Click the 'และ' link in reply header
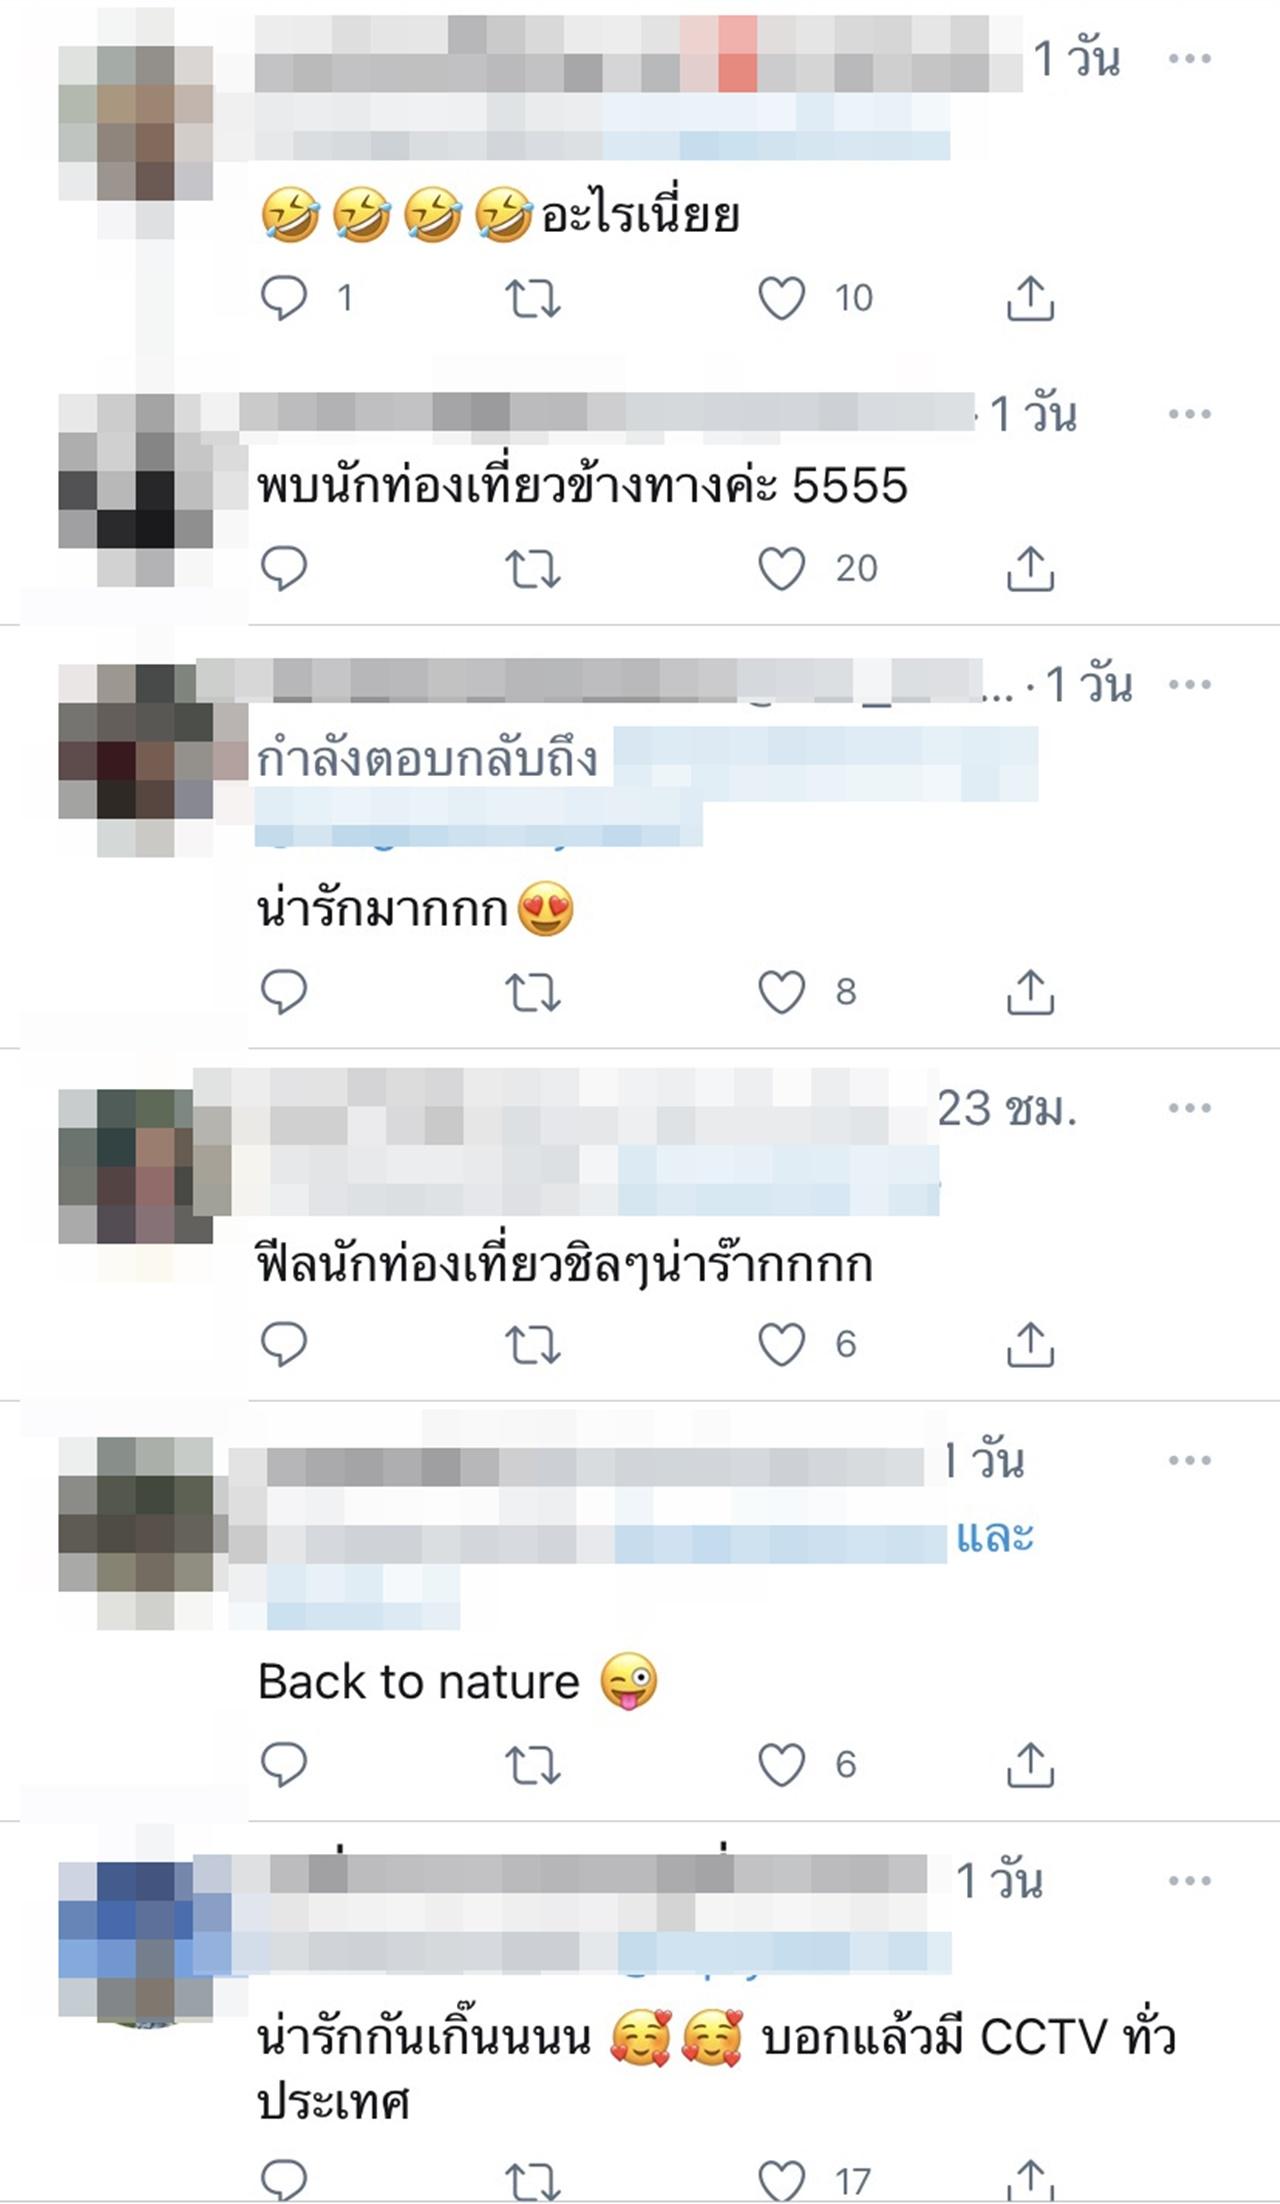1280x2204 pixels. pyautogui.click(x=994, y=1536)
